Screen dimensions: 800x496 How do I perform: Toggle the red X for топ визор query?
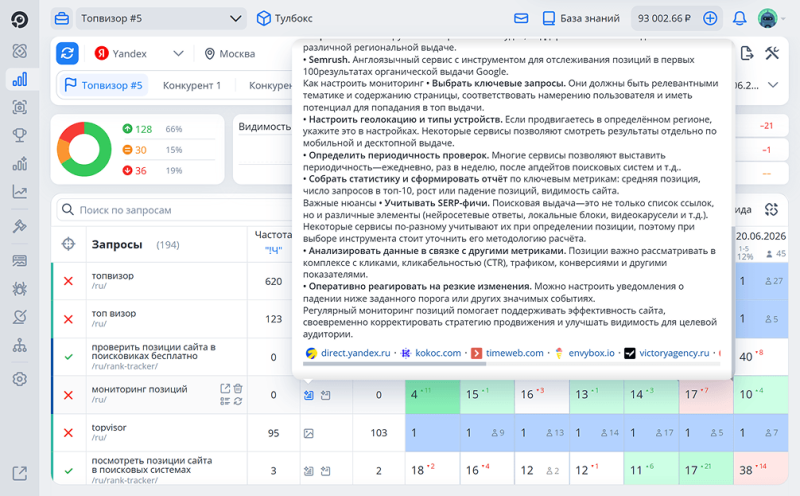click(68, 319)
